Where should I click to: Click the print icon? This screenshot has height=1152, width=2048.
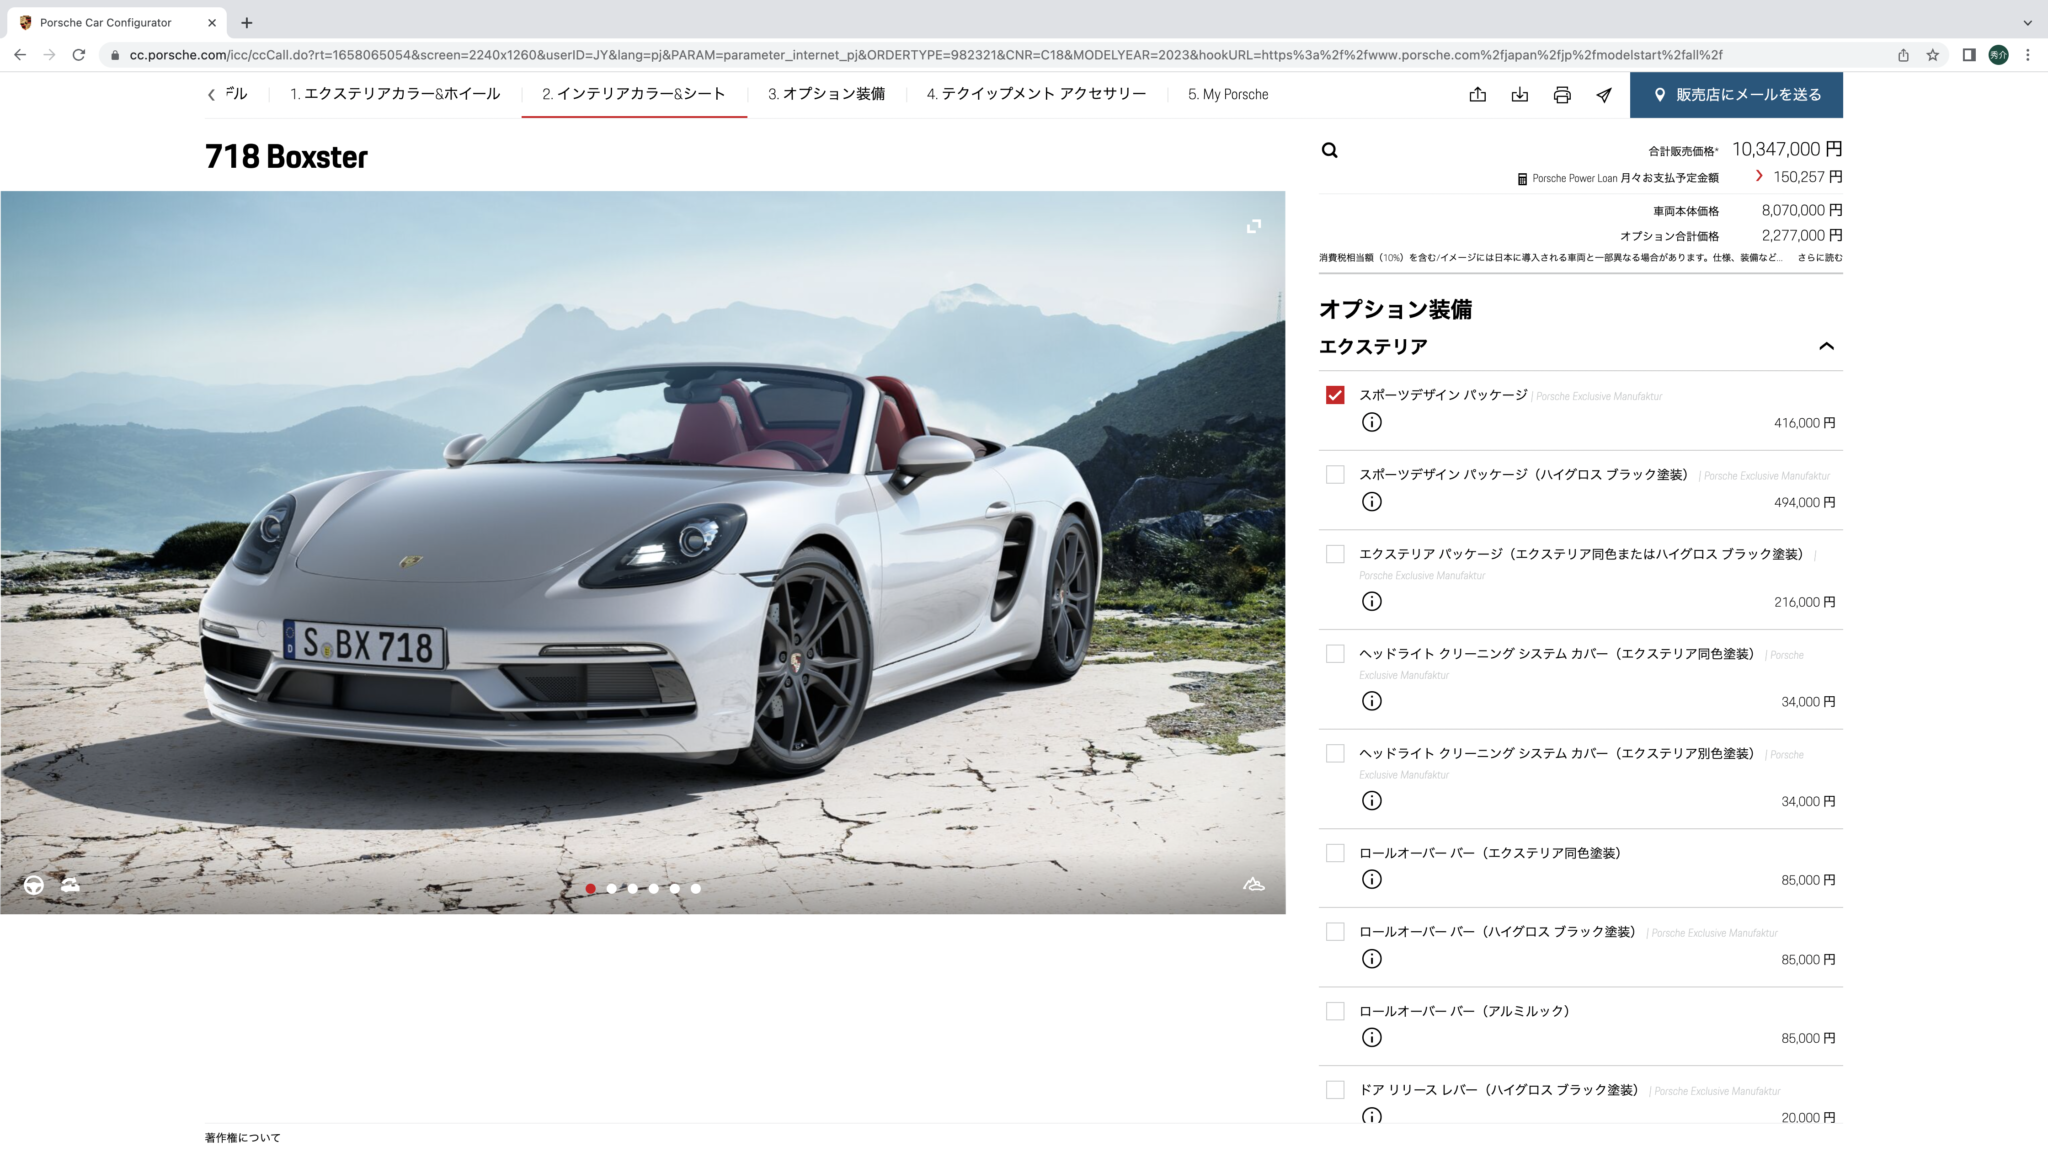[1562, 95]
